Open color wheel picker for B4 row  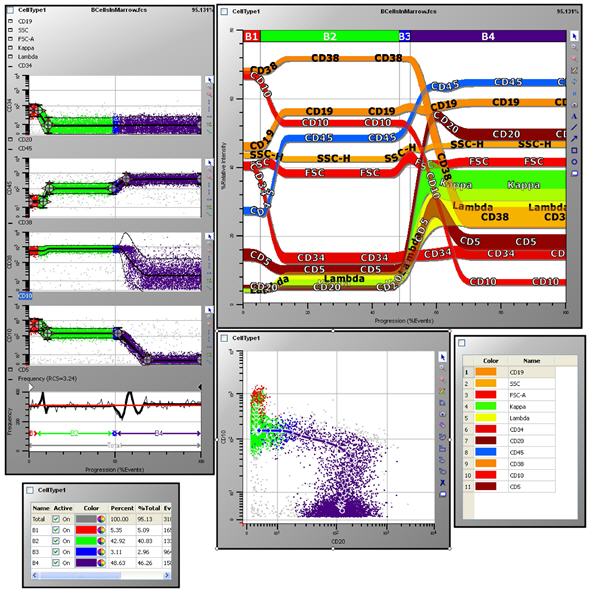pyautogui.click(x=101, y=563)
